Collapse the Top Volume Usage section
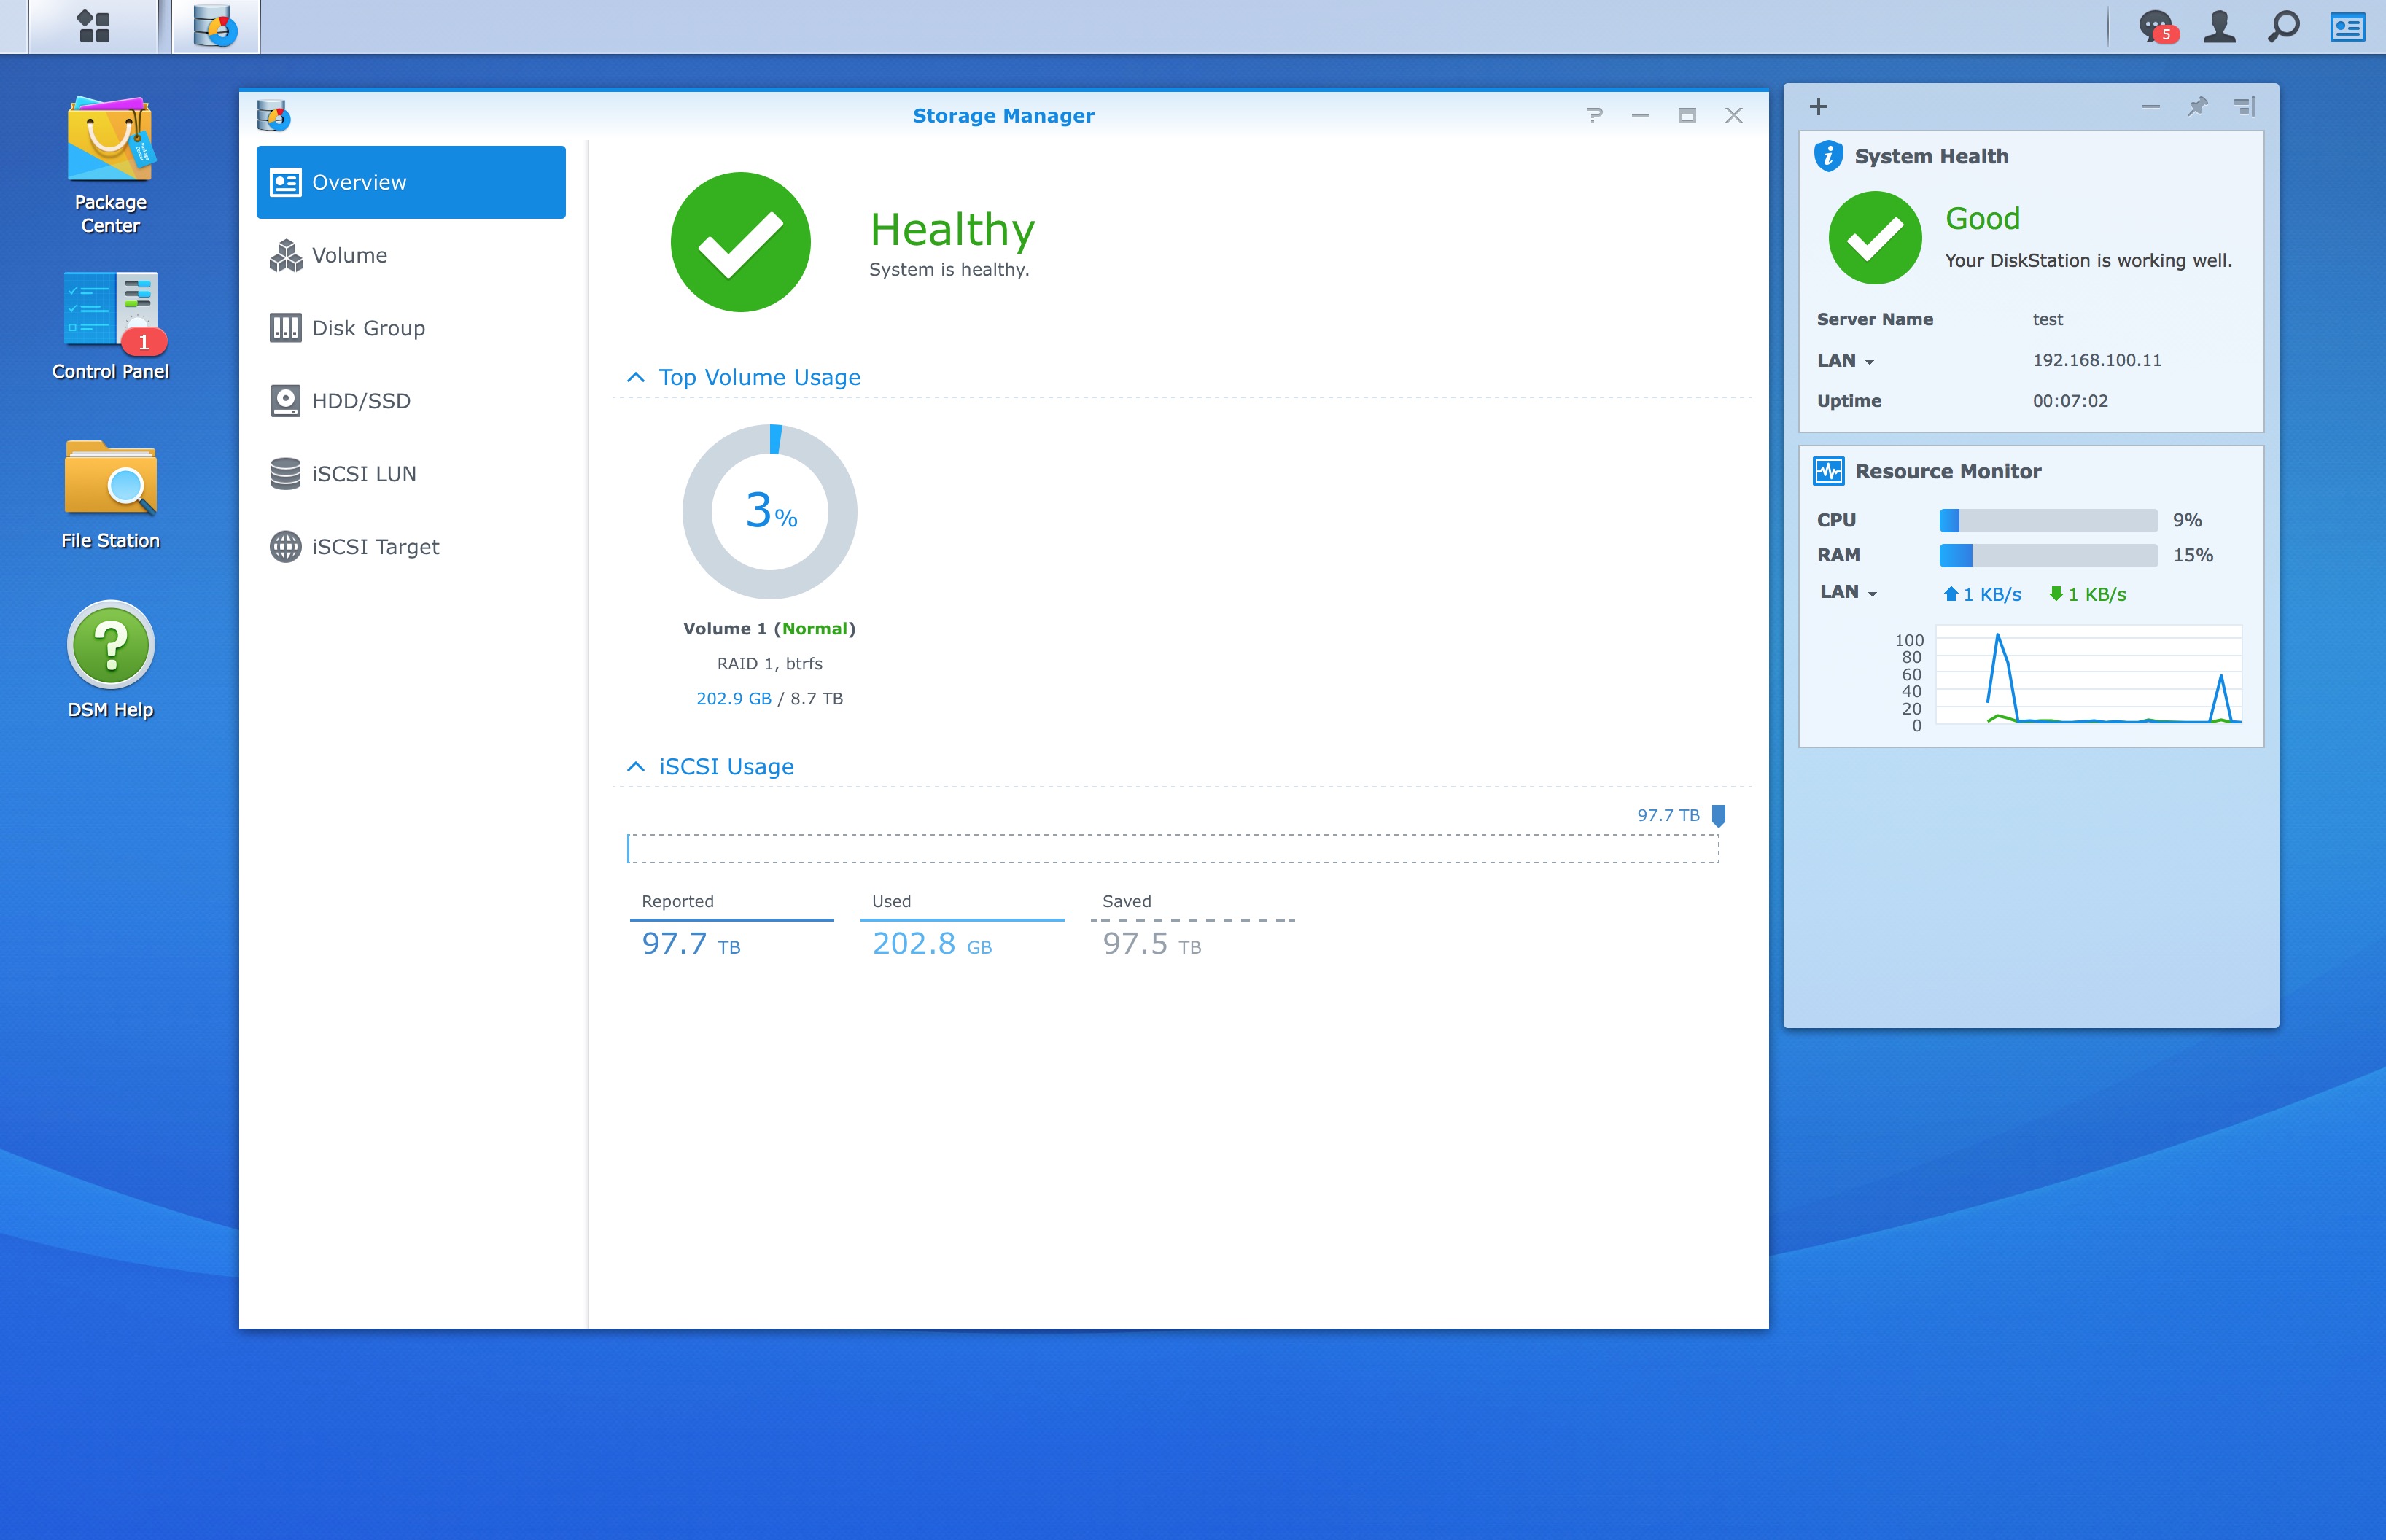This screenshot has height=1540, width=2386. click(636, 377)
